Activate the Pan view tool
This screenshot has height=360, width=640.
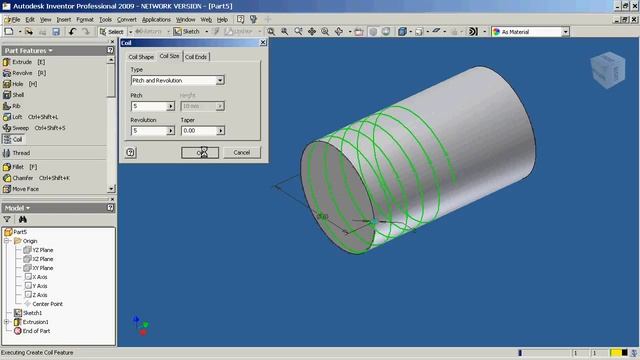(x=312, y=31)
